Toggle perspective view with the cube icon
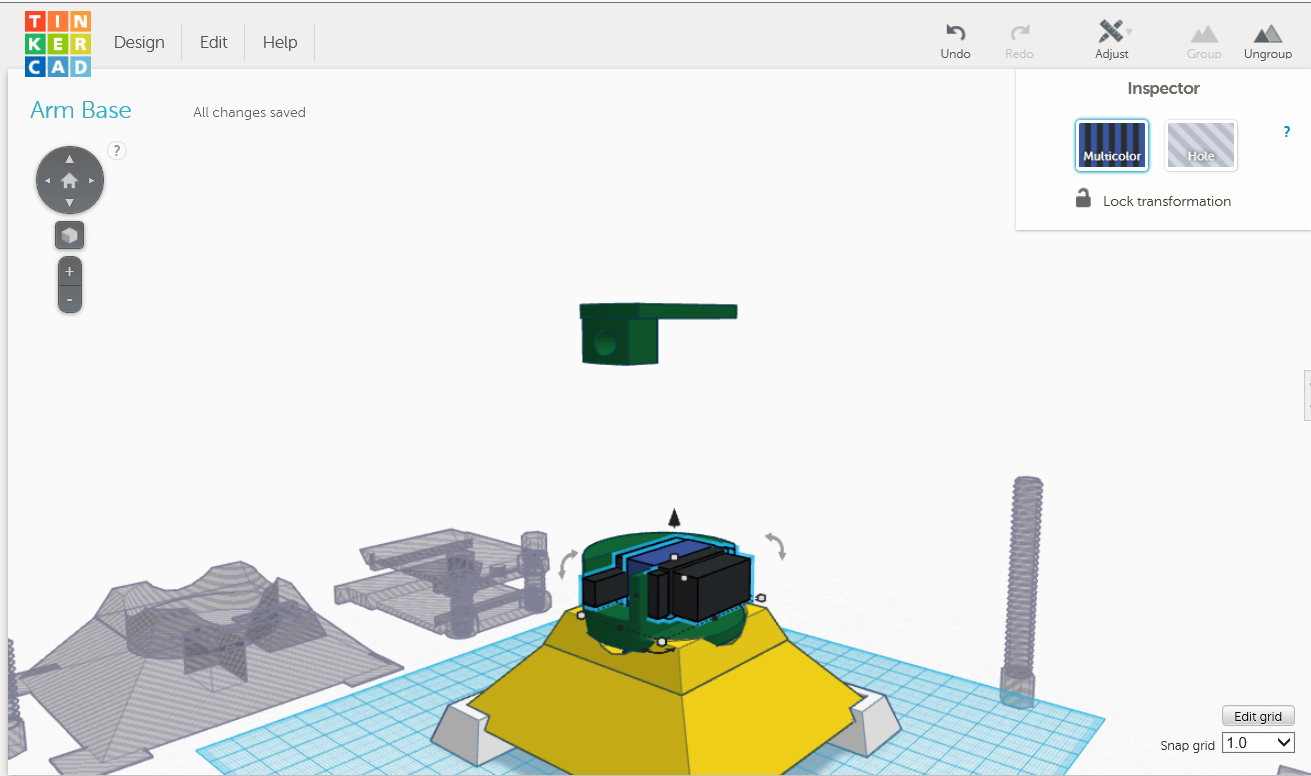 (69, 234)
